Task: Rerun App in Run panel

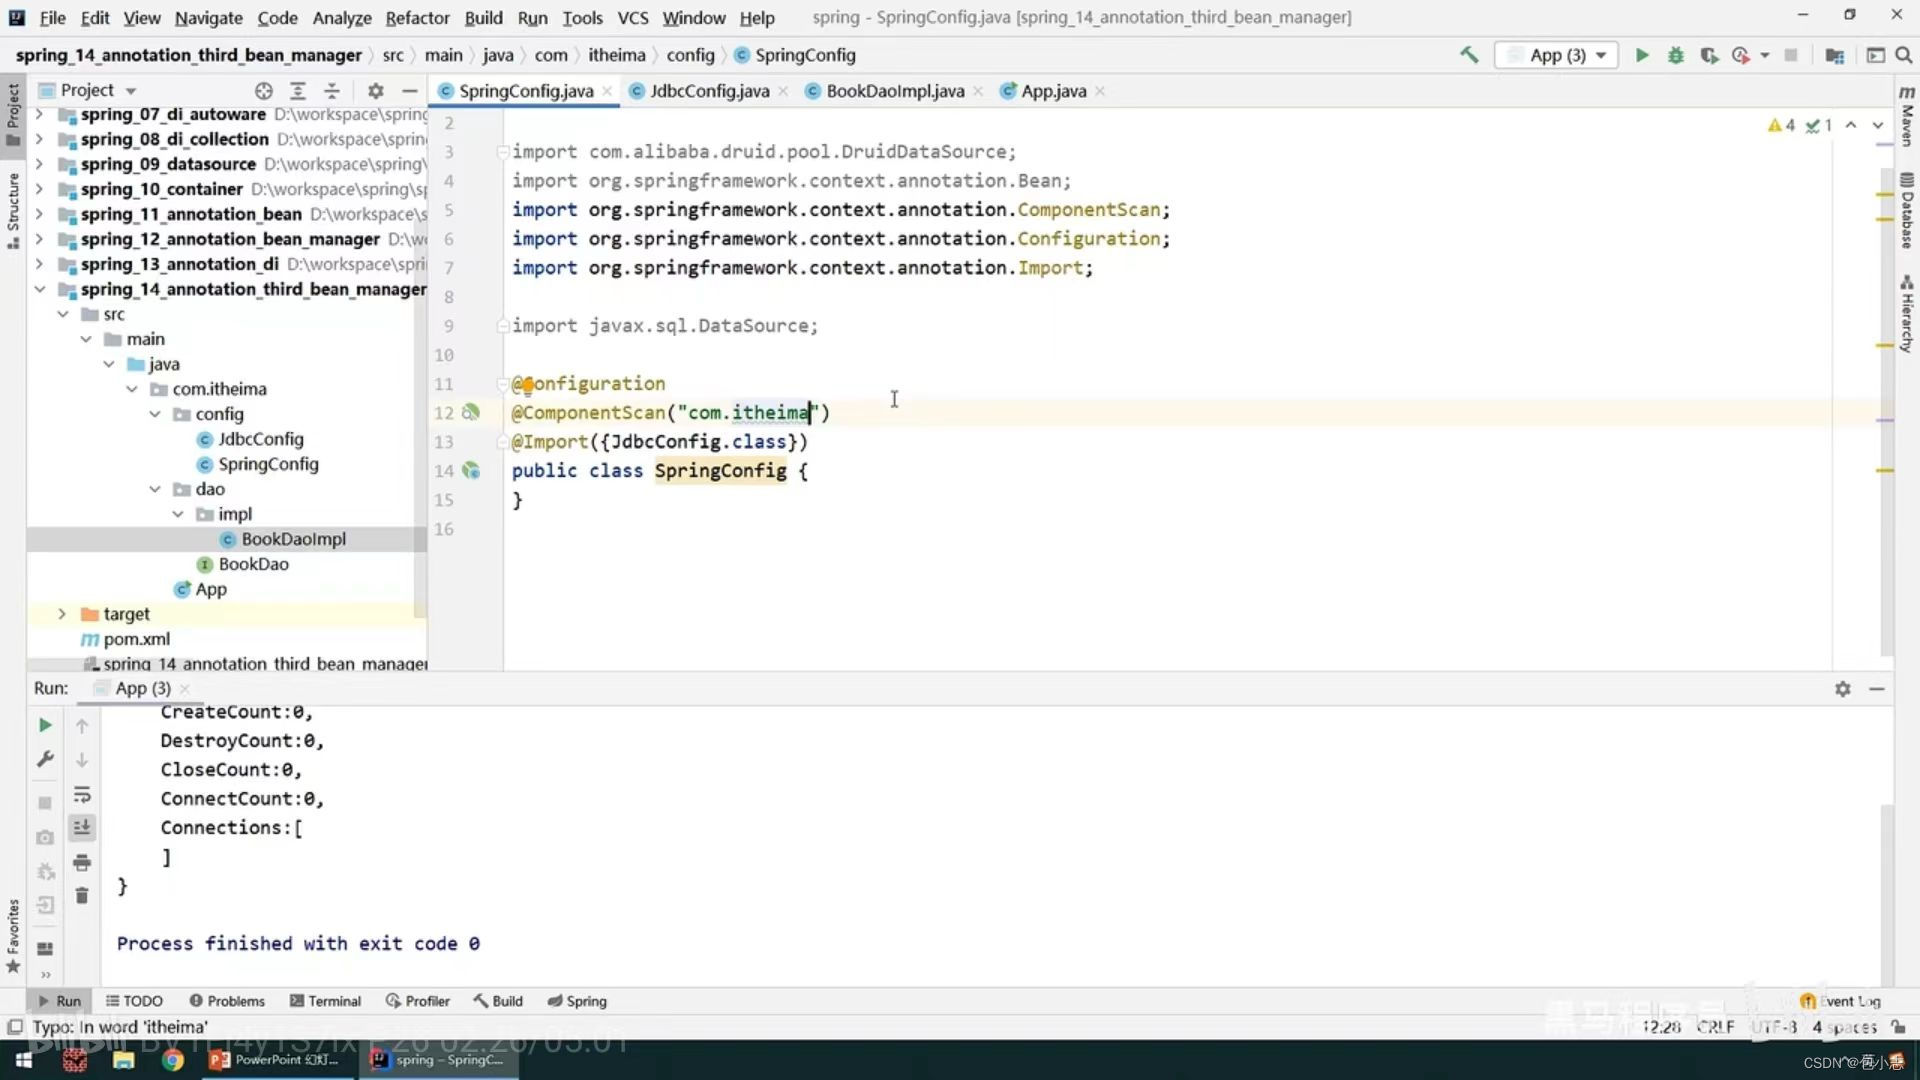Action: tap(45, 725)
